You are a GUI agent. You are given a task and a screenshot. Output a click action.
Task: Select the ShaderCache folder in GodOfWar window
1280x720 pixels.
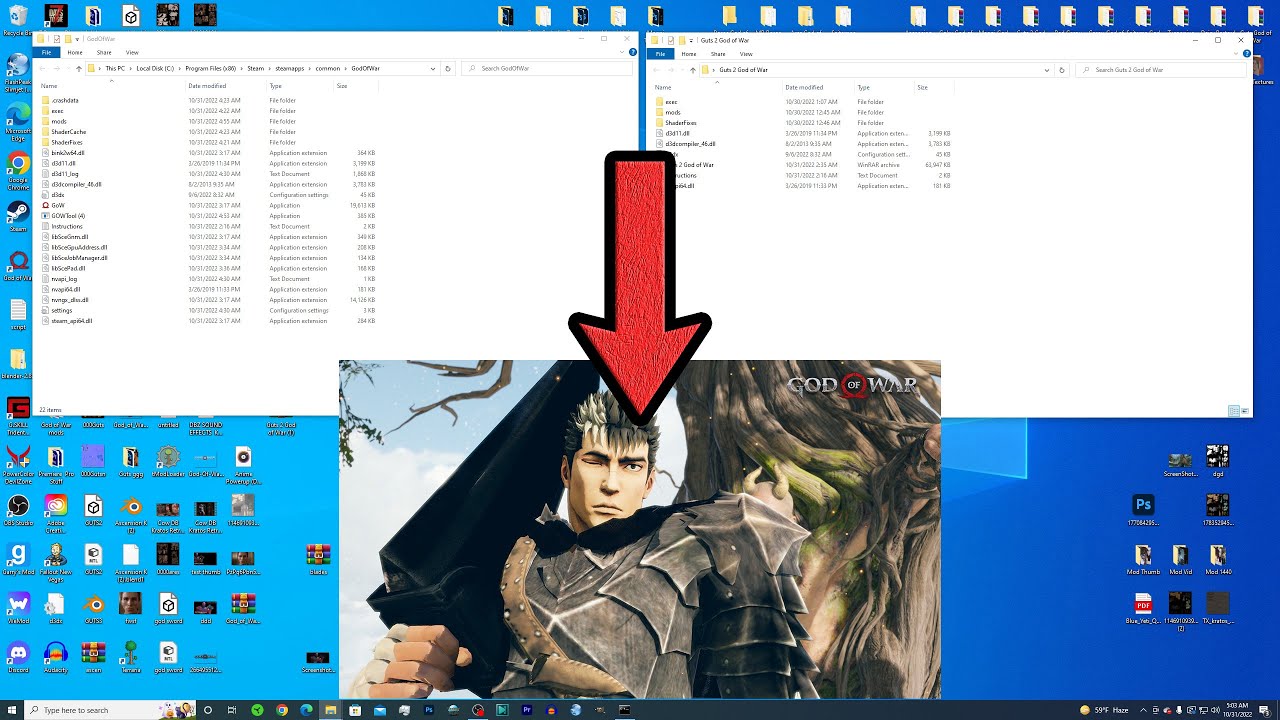coord(63,132)
